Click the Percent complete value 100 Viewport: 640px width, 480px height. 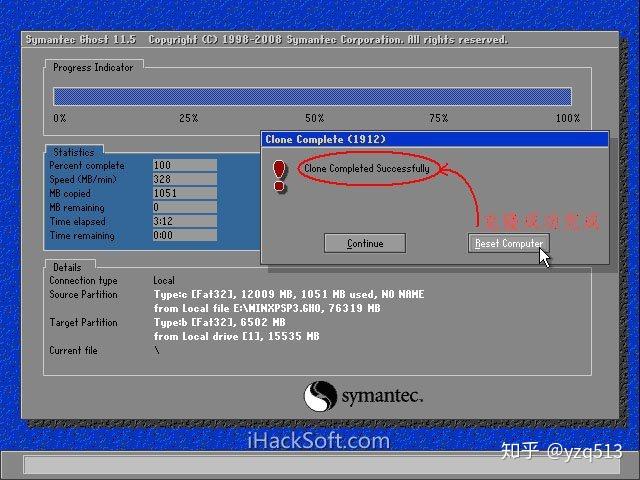click(185, 165)
